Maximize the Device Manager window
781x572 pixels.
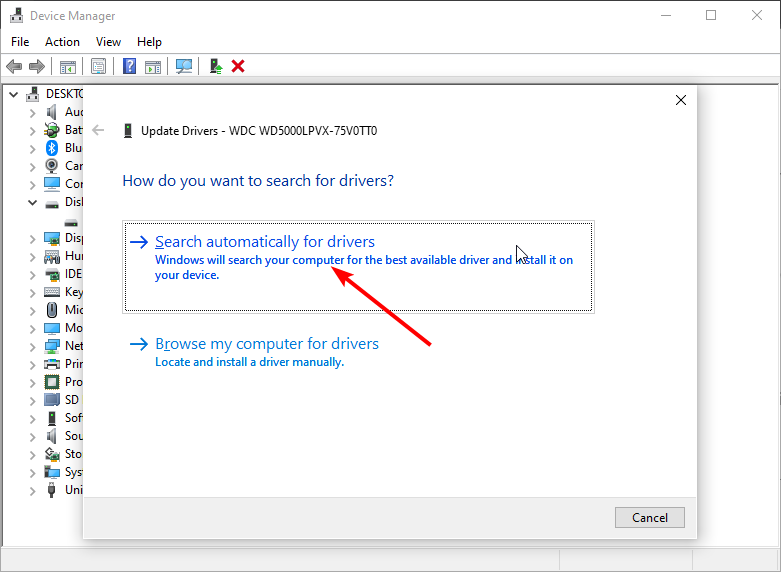point(711,15)
